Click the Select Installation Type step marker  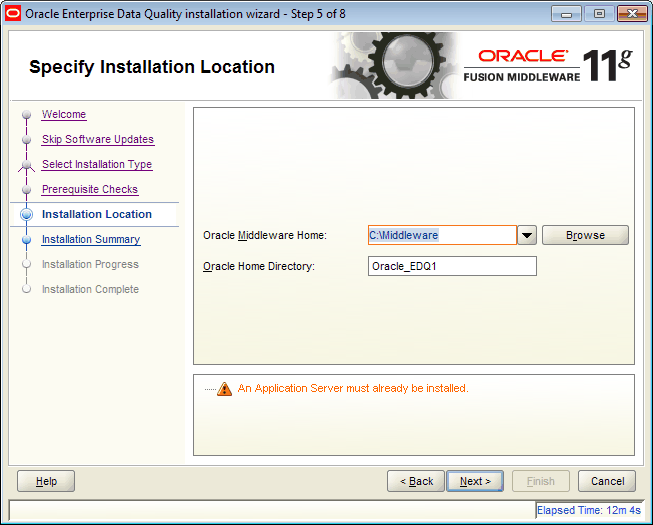27,165
